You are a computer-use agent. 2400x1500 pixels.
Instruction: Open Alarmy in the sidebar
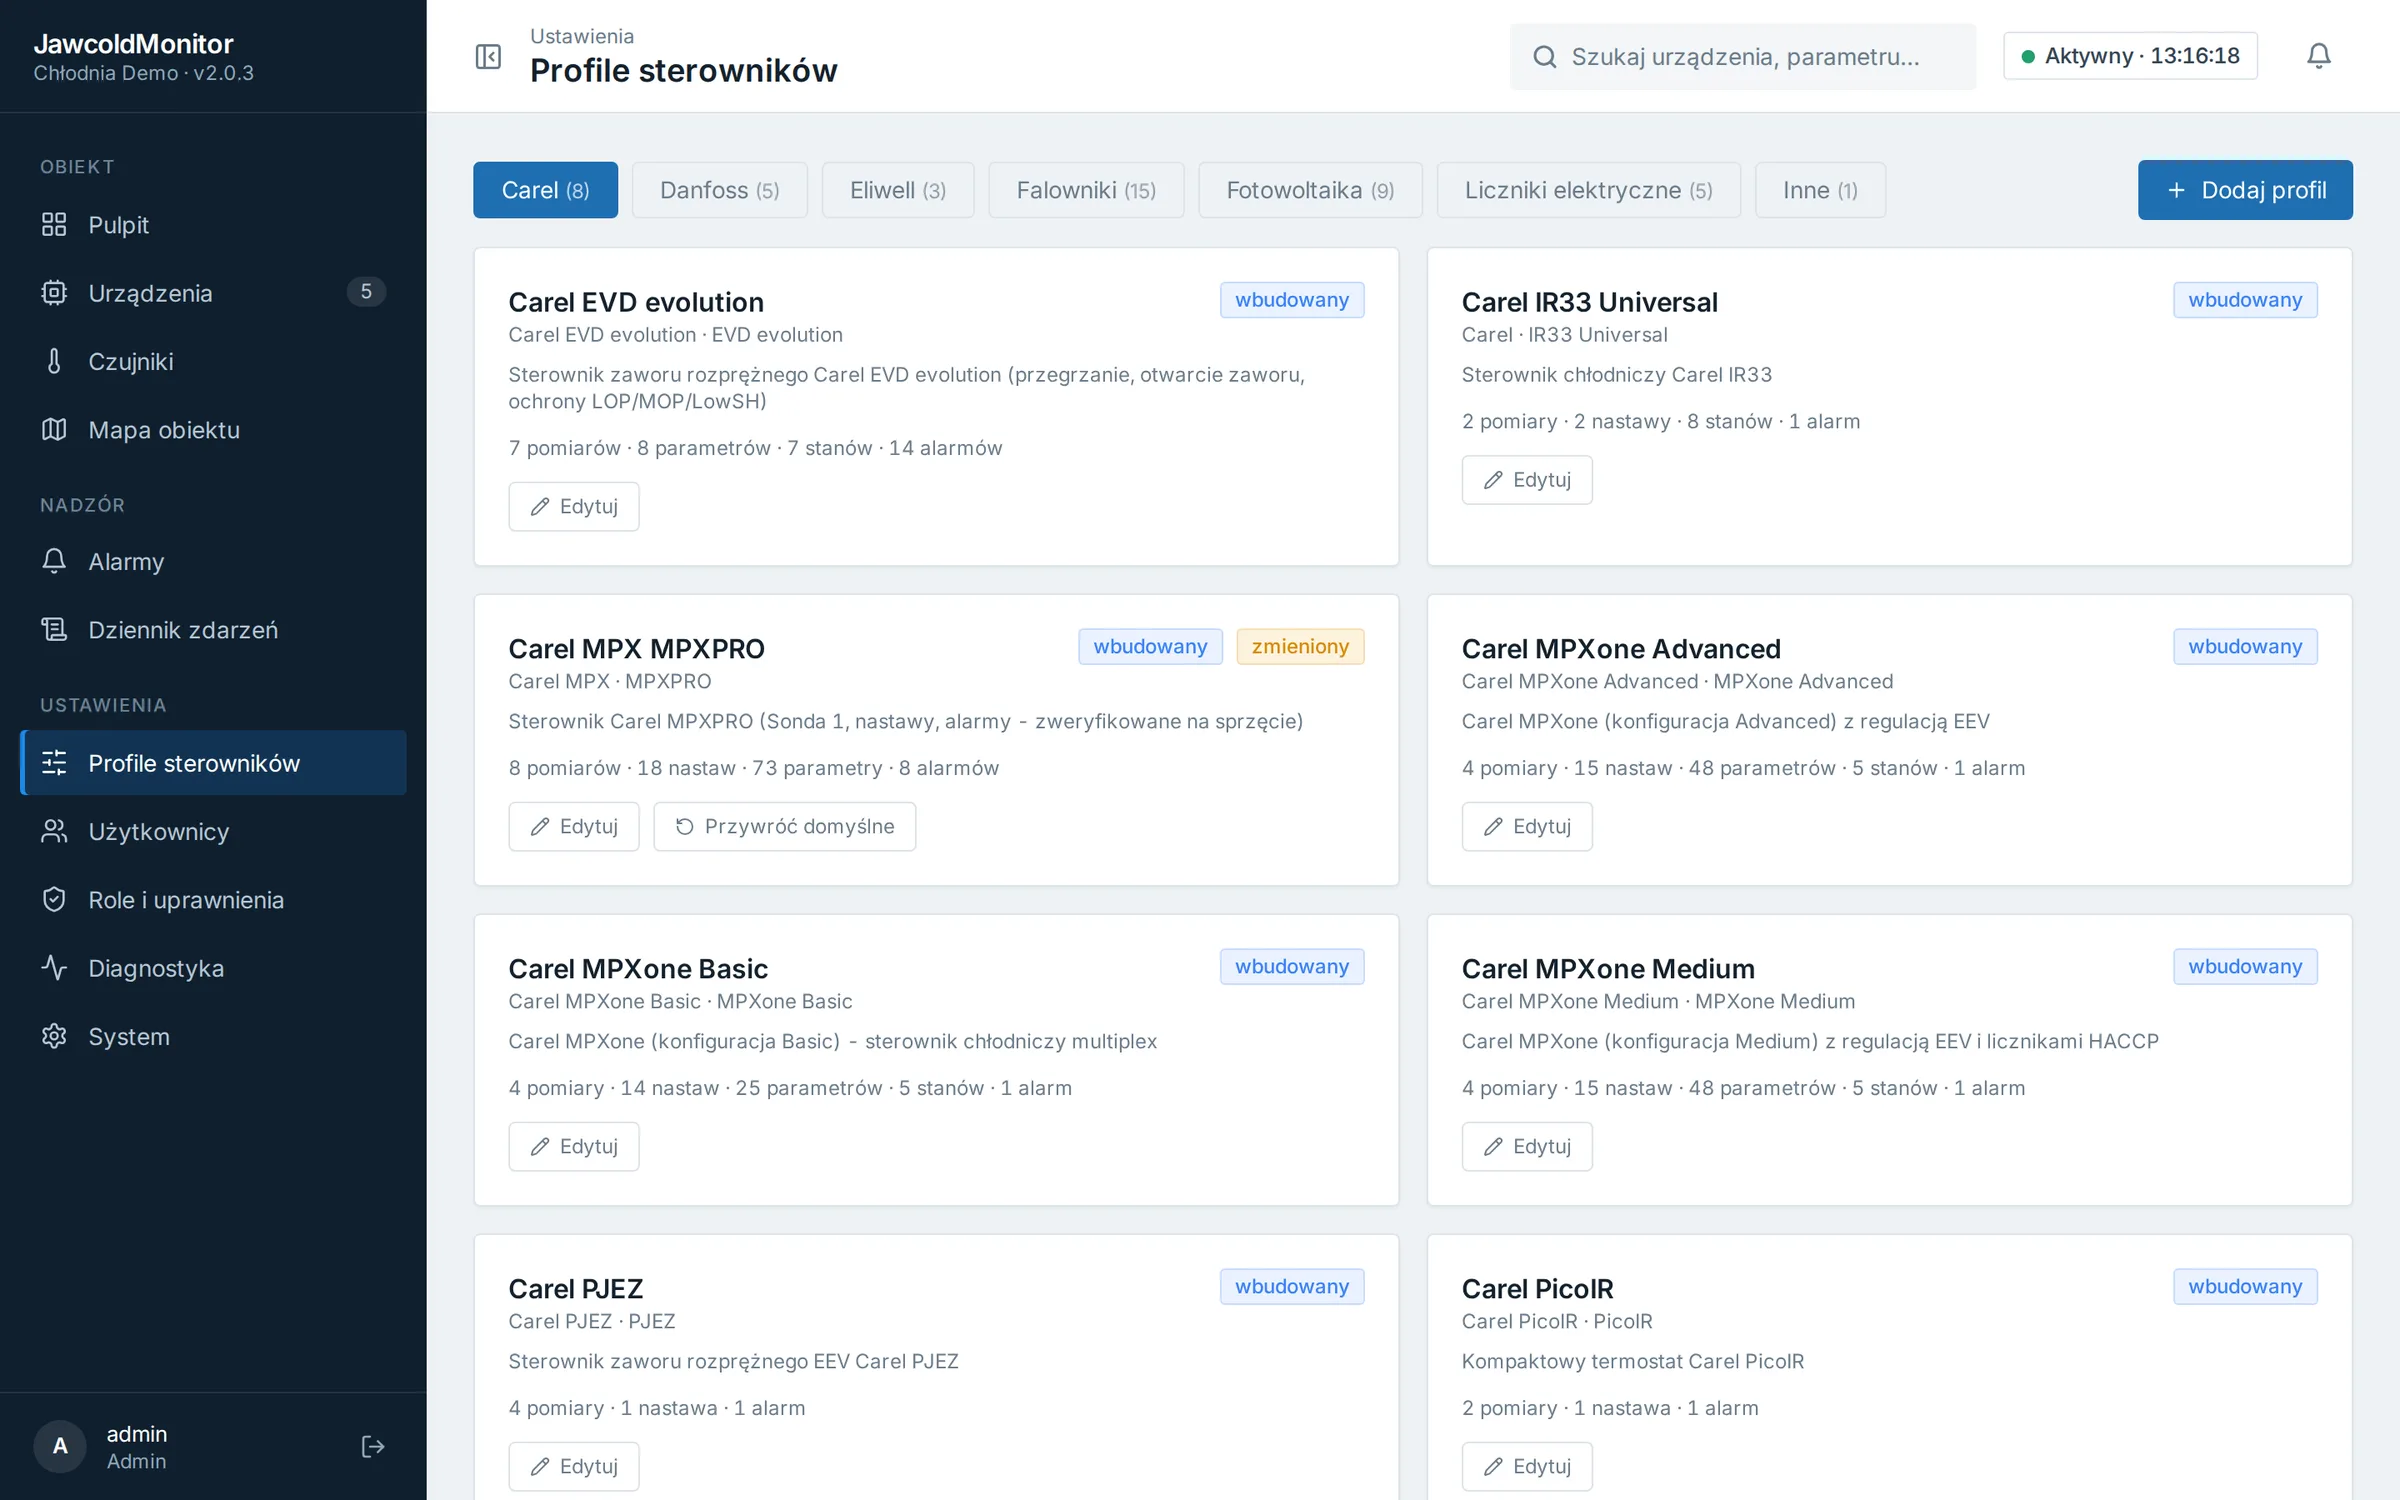213,561
